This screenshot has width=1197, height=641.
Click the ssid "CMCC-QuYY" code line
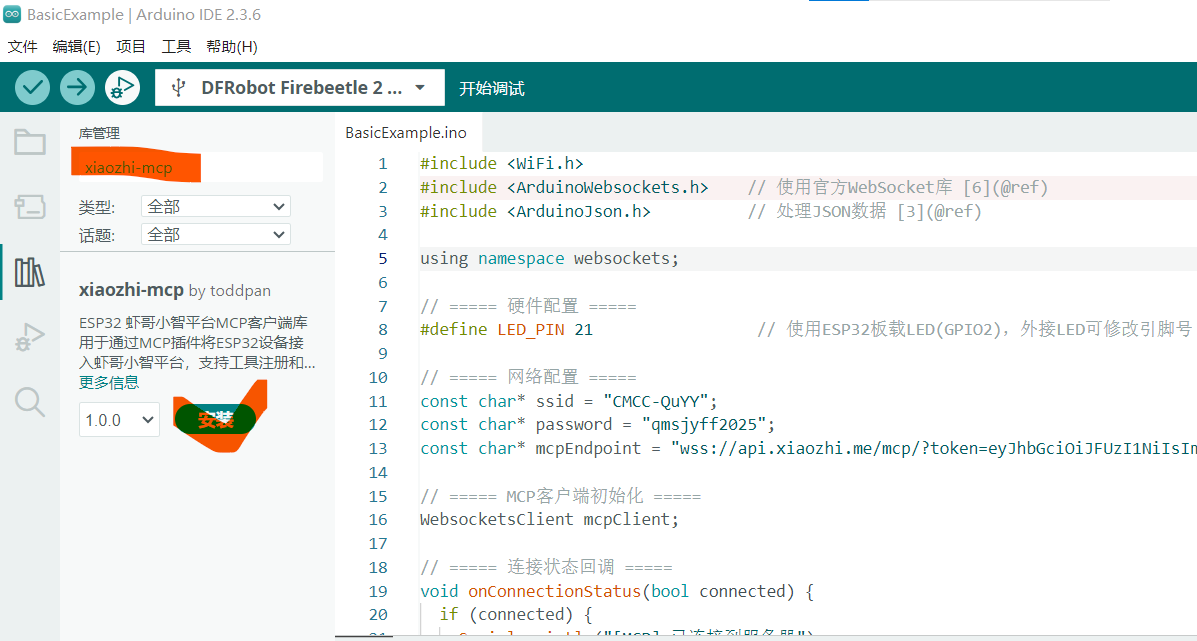point(569,401)
